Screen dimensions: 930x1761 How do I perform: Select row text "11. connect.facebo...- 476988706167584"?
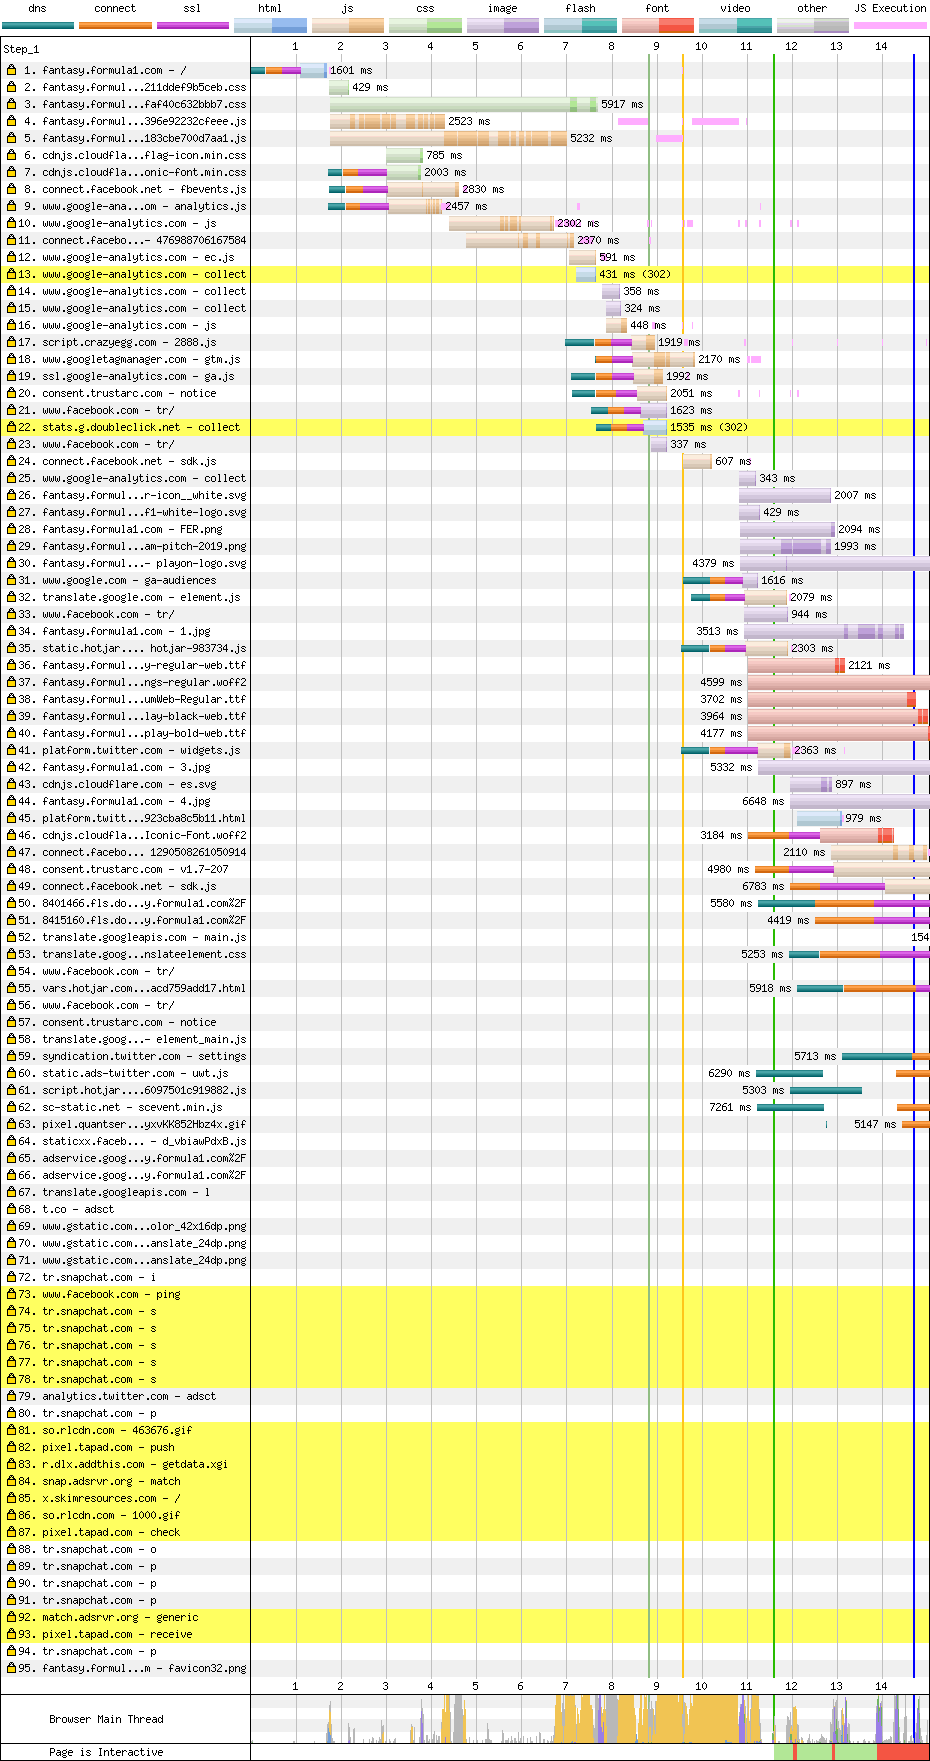[132, 240]
